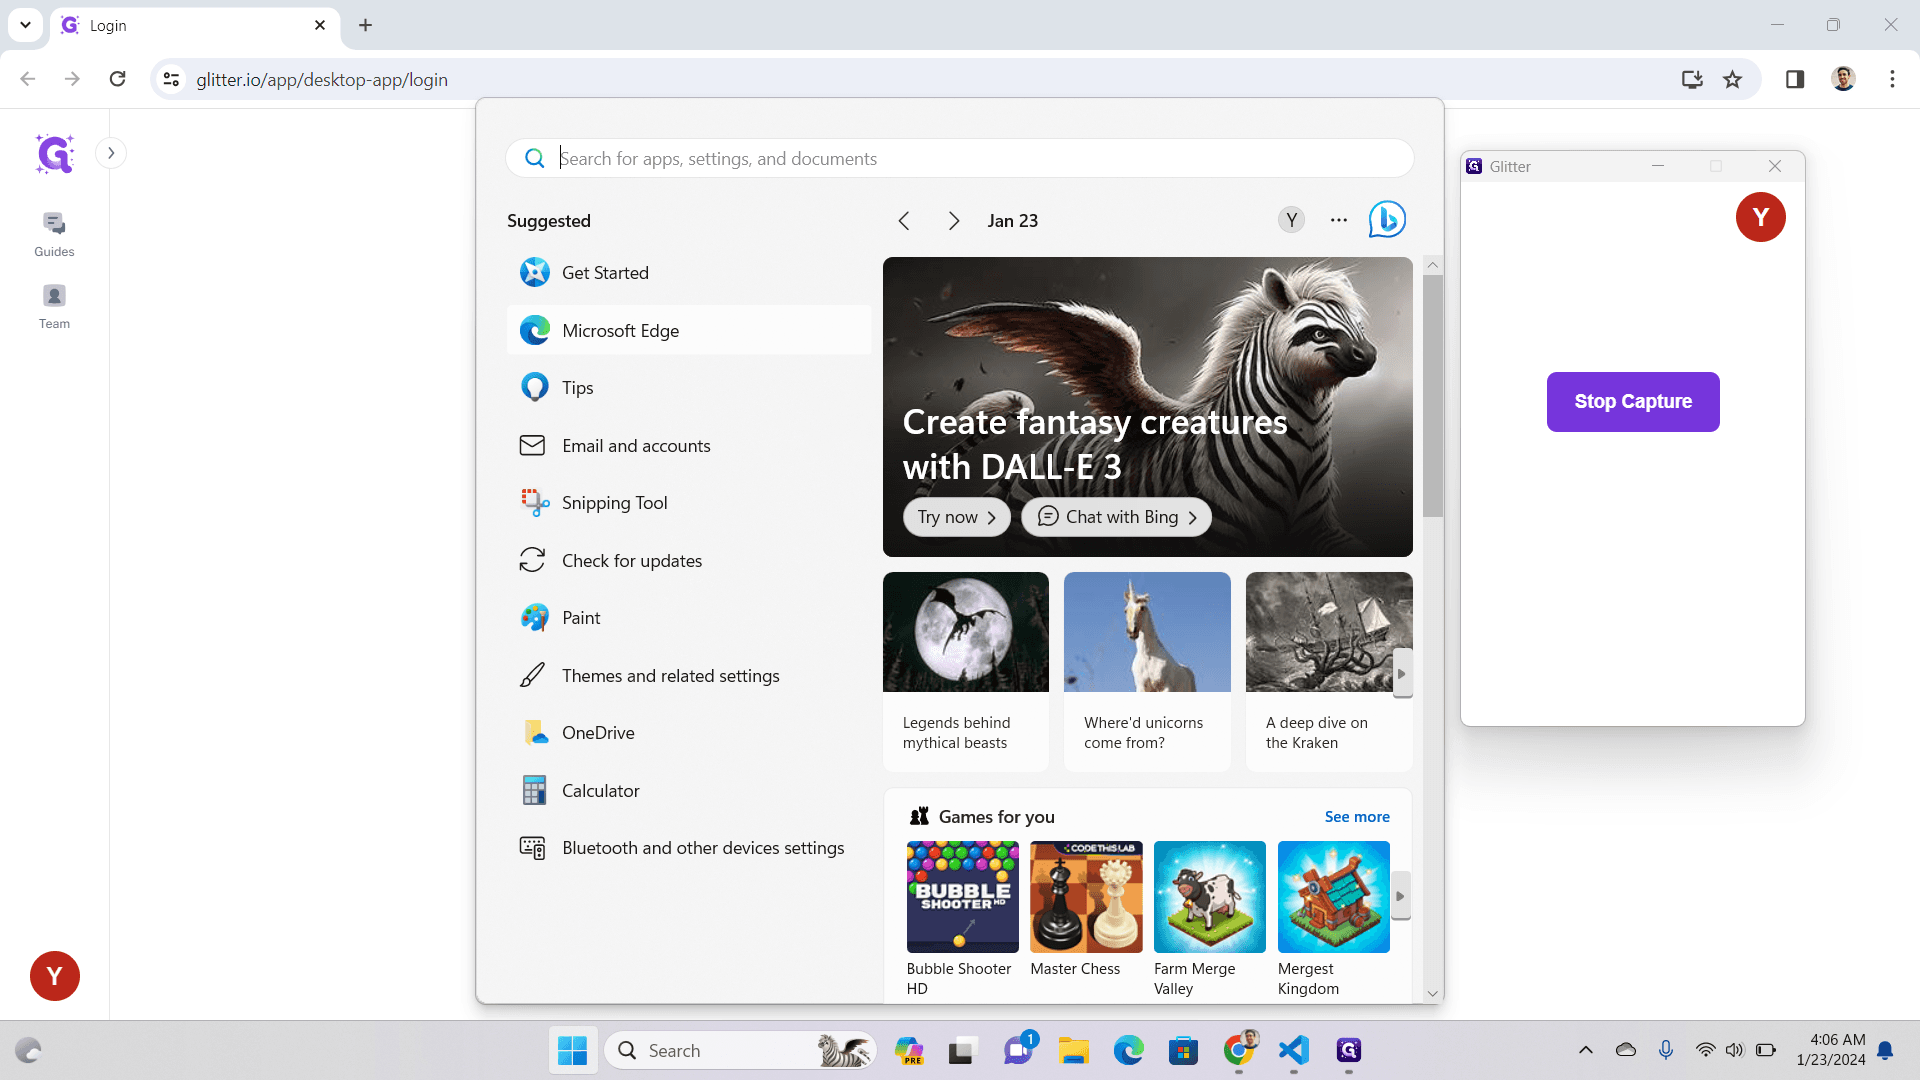Screen dimensions: 1920x1080
Task: Open Team section in sidebar
Action: tap(54, 307)
